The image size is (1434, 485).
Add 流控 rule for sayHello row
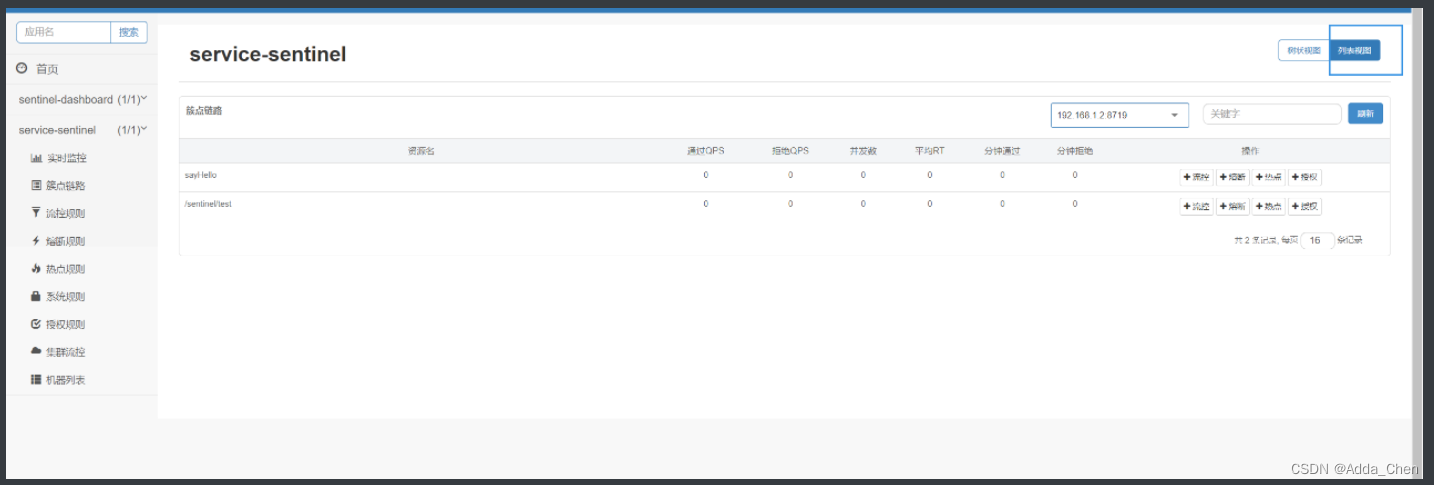1196,177
